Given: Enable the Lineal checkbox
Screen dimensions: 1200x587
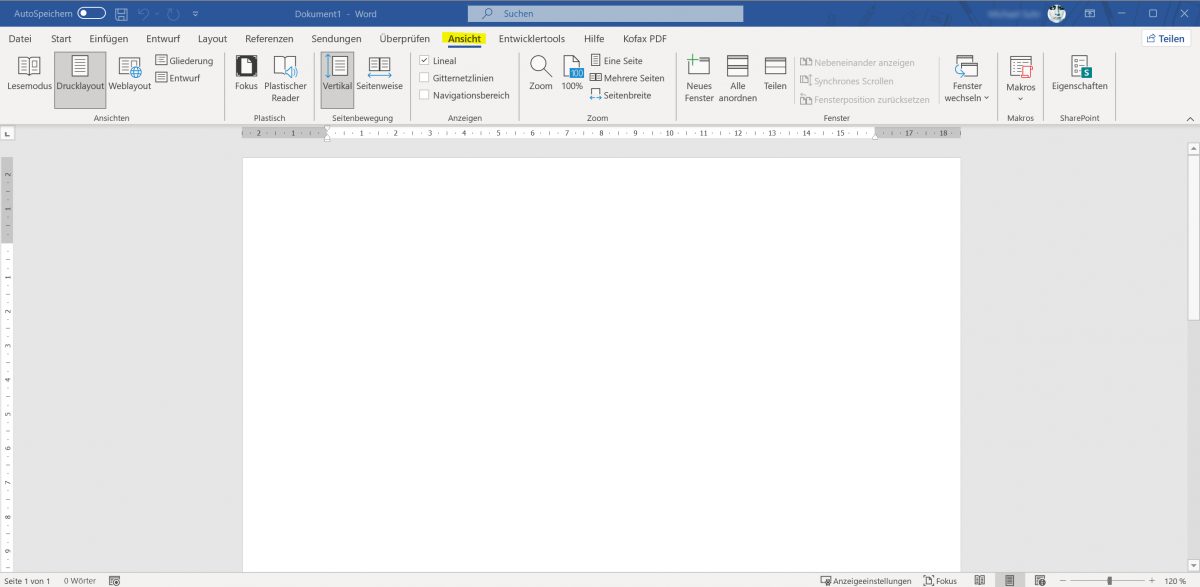Looking at the screenshot, I should point(425,60).
